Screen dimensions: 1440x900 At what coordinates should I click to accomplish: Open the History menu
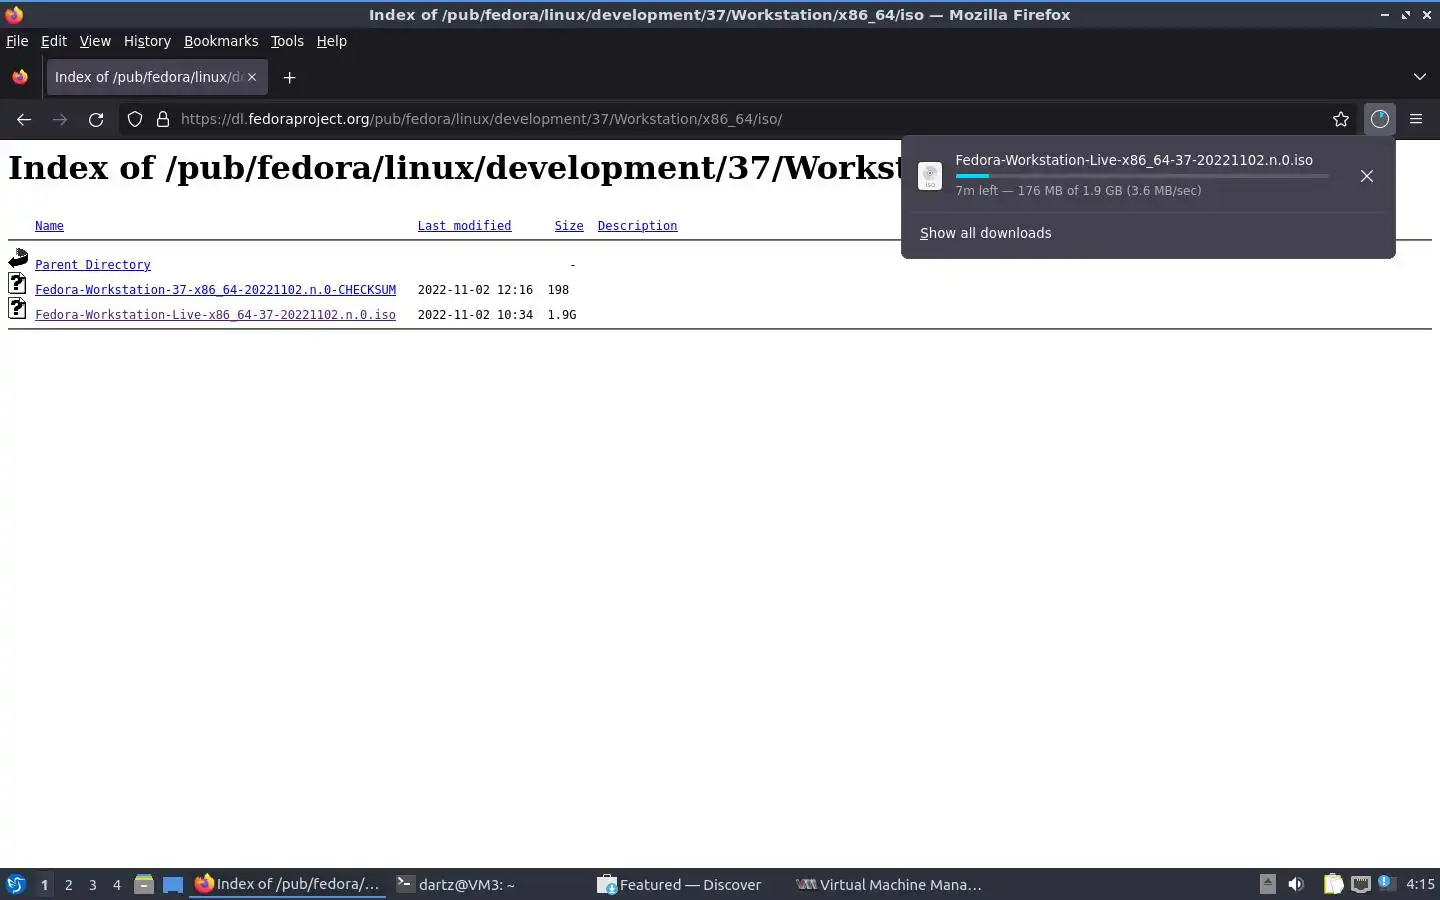point(147,41)
